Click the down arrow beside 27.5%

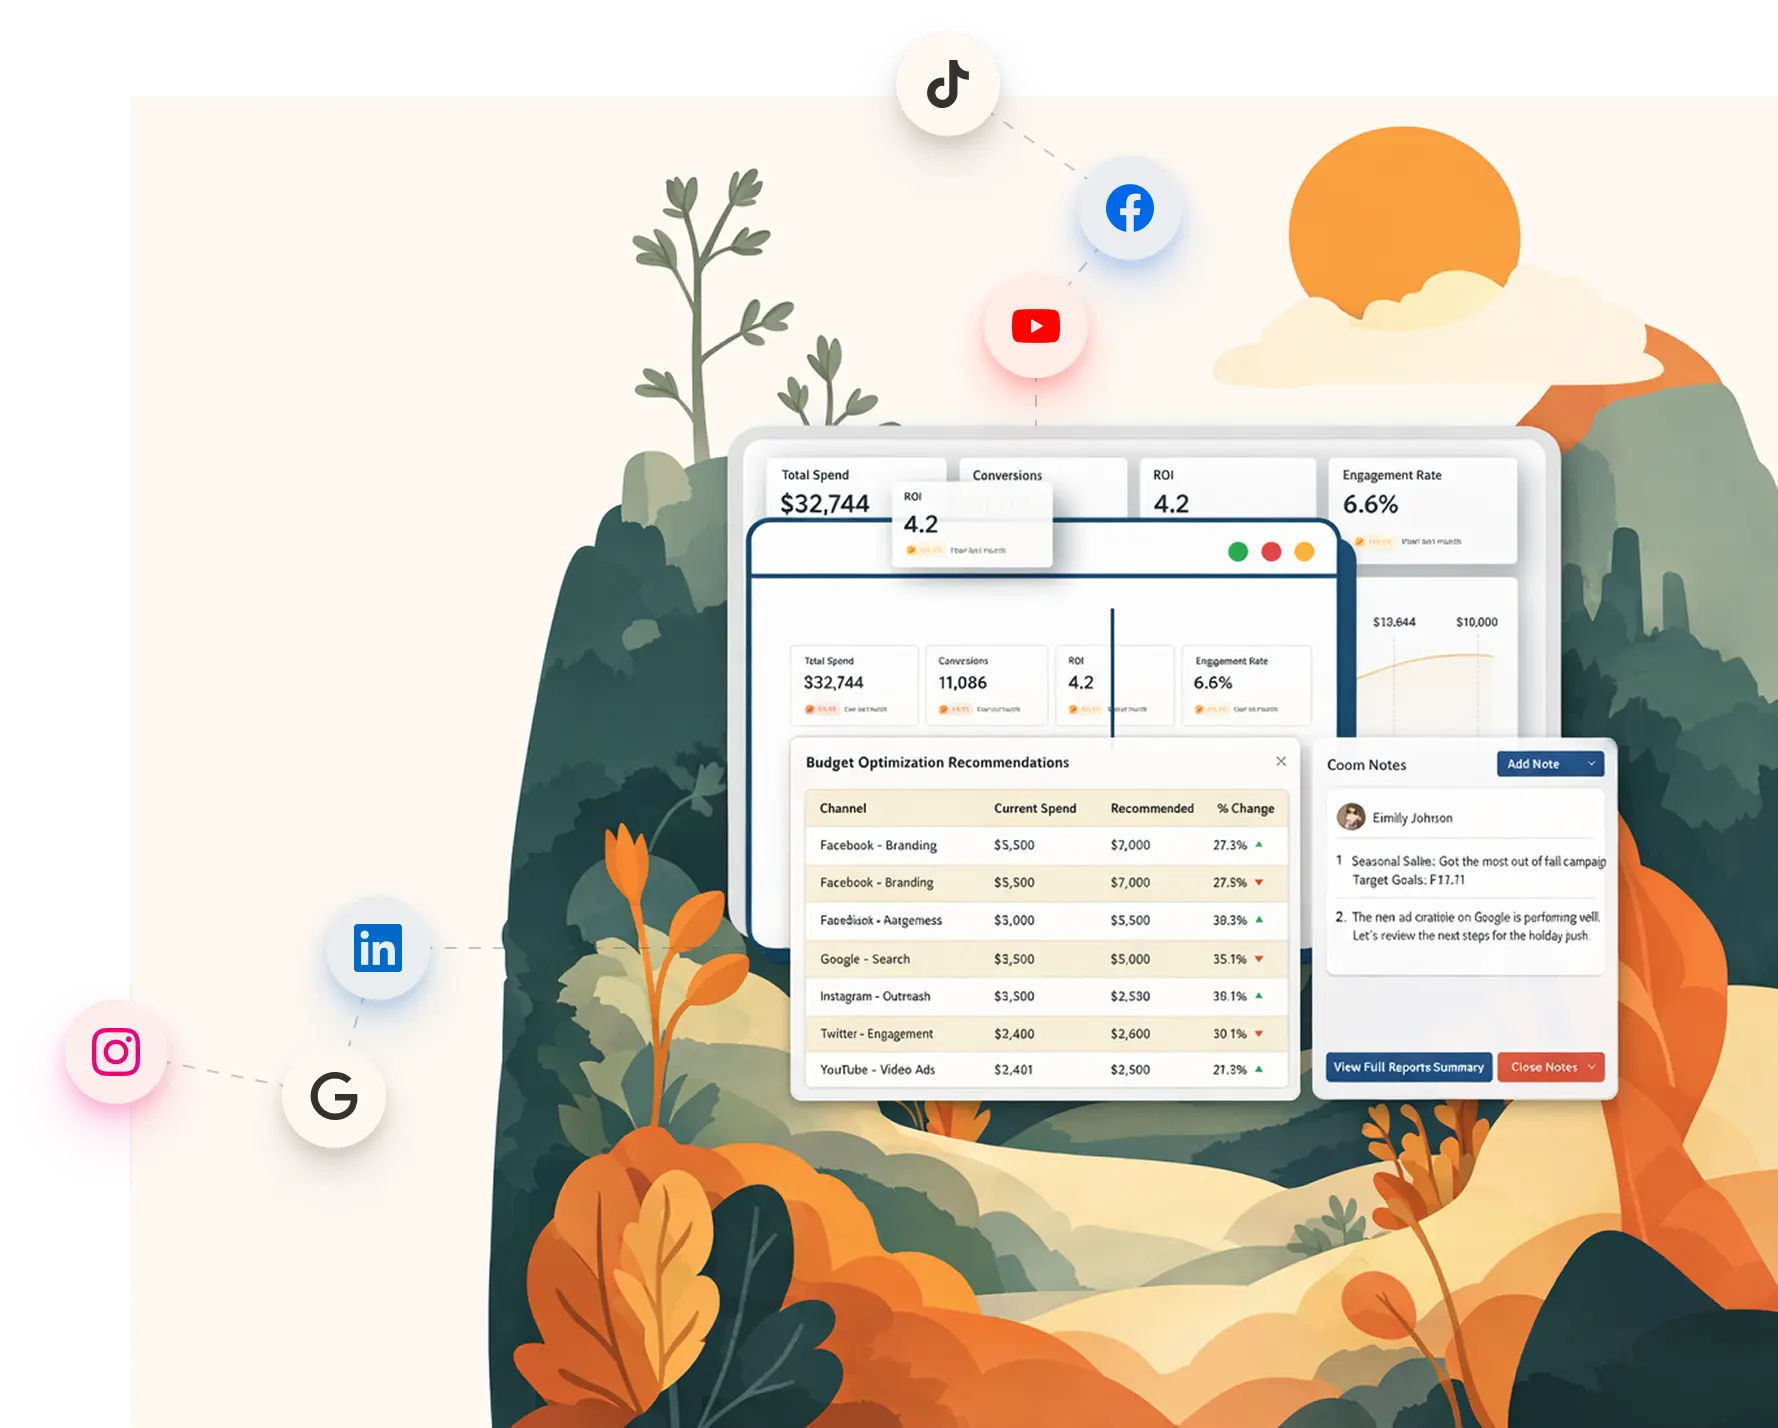[1259, 882]
